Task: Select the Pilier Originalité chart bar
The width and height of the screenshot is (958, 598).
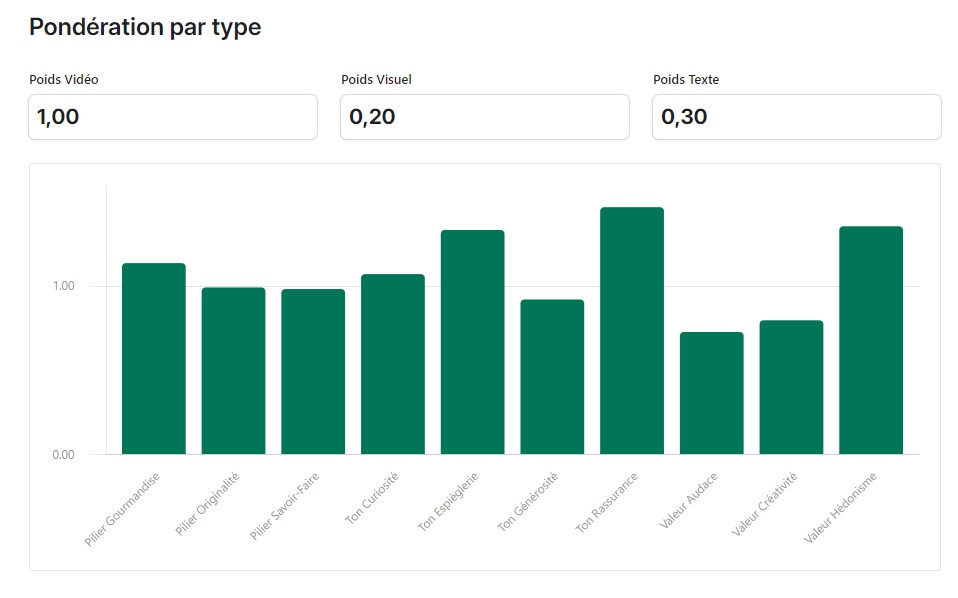Action: click(233, 370)
